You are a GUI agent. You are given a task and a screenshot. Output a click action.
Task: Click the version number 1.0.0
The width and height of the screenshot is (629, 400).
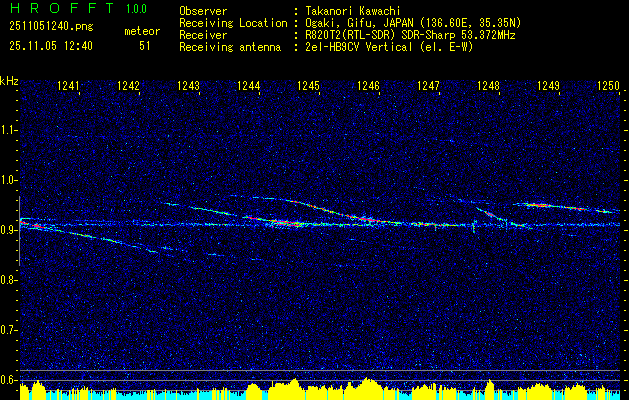[136, 9]
